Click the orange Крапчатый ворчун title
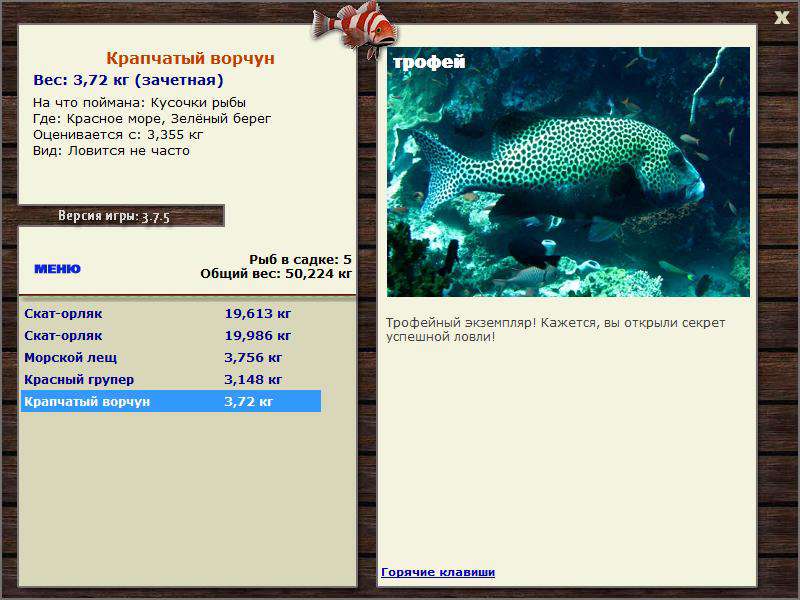The height and width of the screenshot is (600, 800). (190, 58)
